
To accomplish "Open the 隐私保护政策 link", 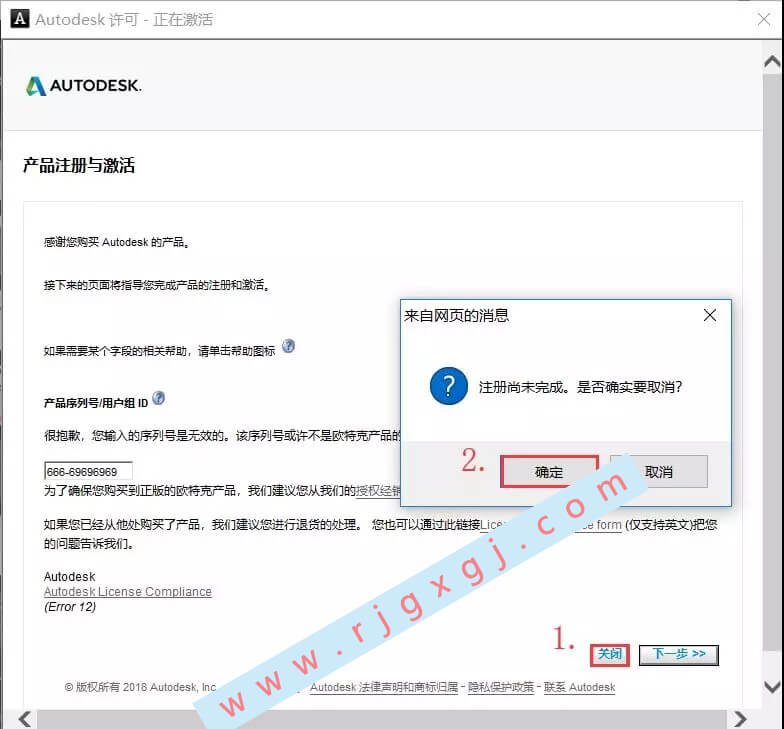I will coord(500,688).
